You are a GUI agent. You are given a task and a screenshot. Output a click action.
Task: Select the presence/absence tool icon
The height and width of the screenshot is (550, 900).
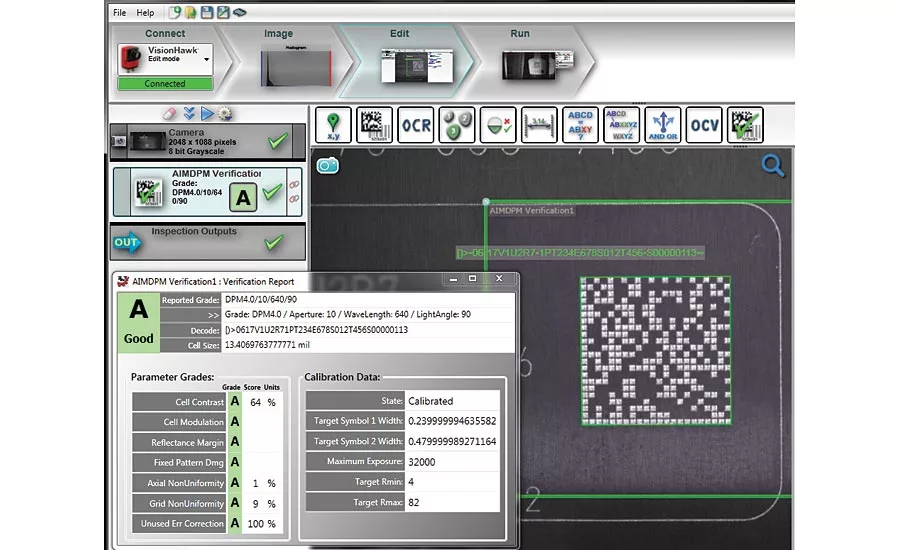click(498, 125)
